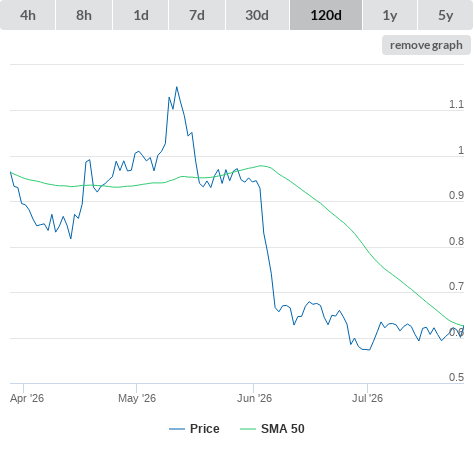Select the 4h time range tab

[x=28, y=15]
